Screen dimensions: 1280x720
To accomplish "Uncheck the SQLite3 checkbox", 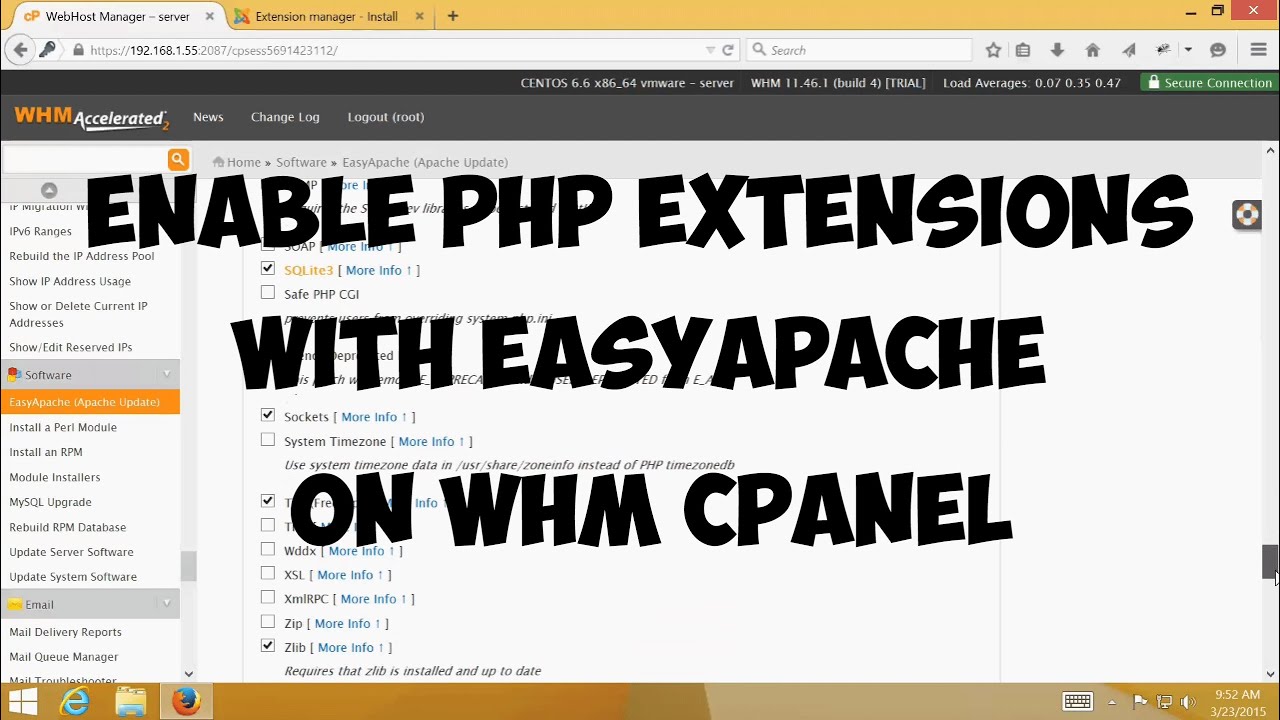I will tap(268, 269).
